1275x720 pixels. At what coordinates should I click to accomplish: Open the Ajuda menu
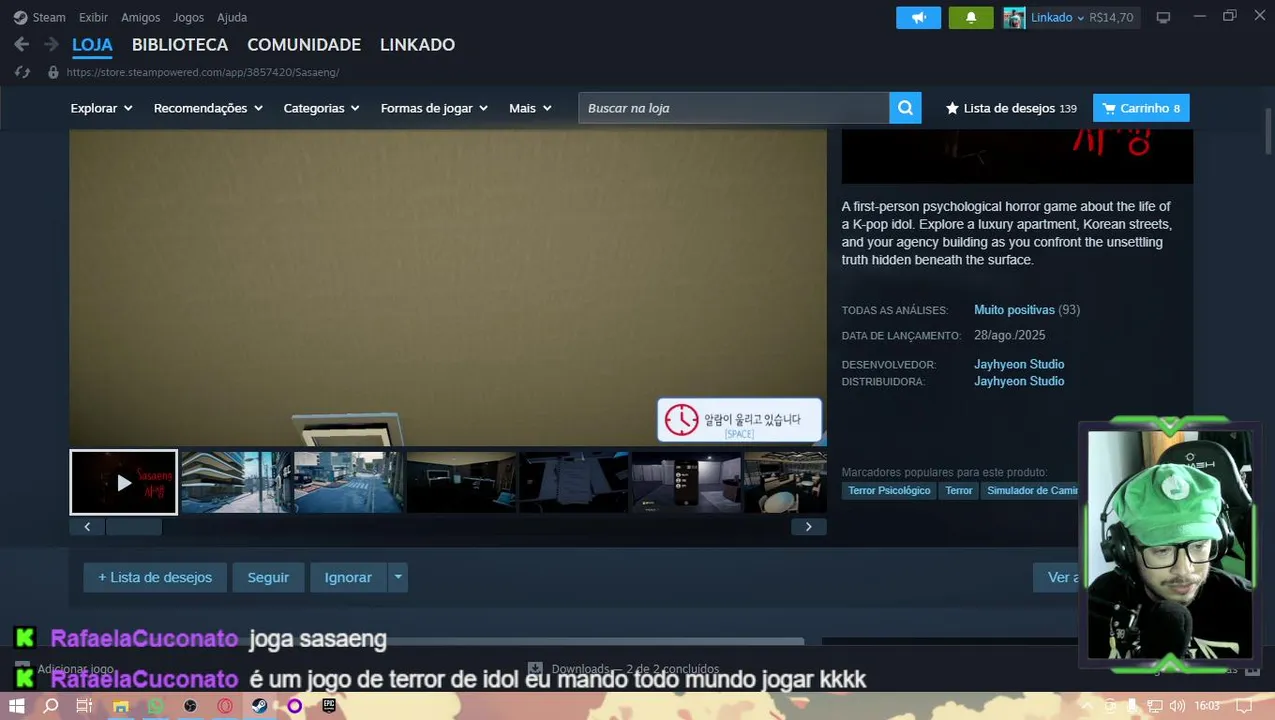pyautogui.click(x=232, y=17)
